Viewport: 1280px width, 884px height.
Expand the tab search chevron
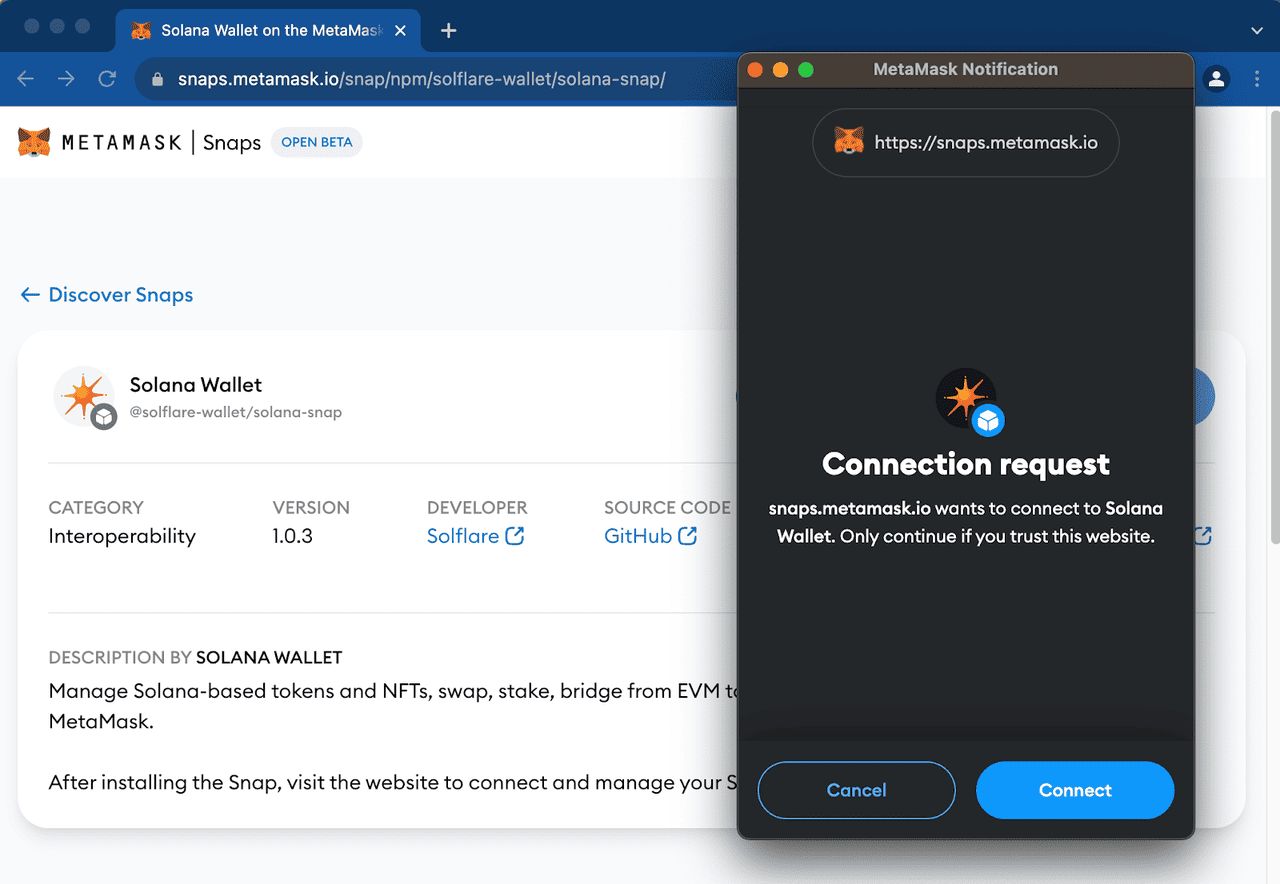tap(1257, 31)
